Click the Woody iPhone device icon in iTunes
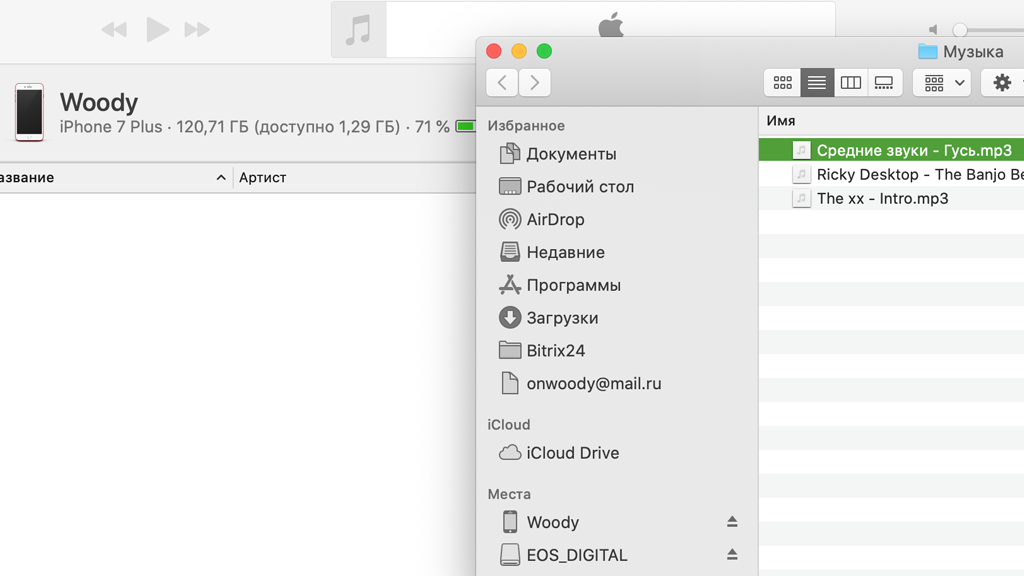The image size is (1024, 576). 29,112
